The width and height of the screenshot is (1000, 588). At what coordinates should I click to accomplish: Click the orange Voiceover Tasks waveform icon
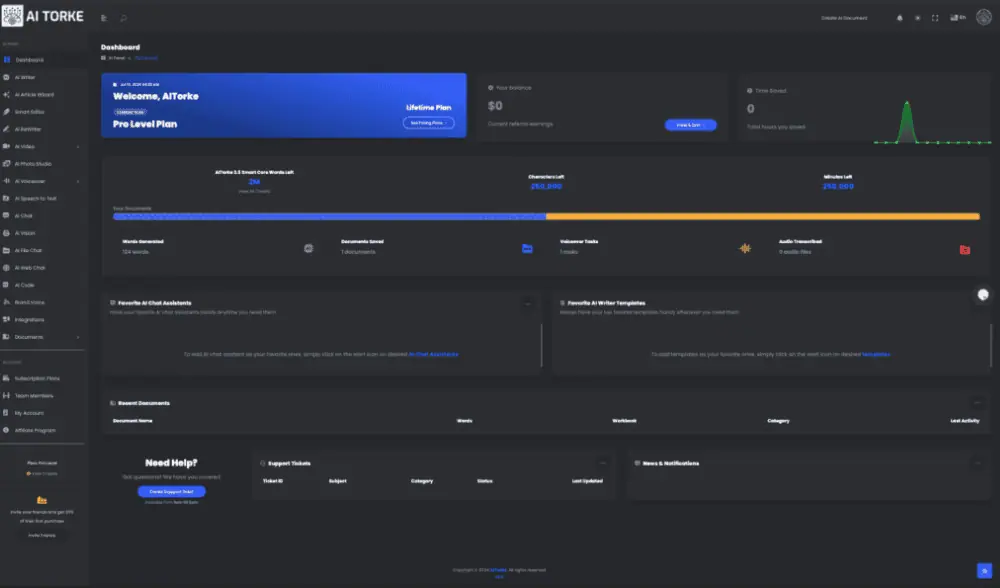(x=745, y=248)
